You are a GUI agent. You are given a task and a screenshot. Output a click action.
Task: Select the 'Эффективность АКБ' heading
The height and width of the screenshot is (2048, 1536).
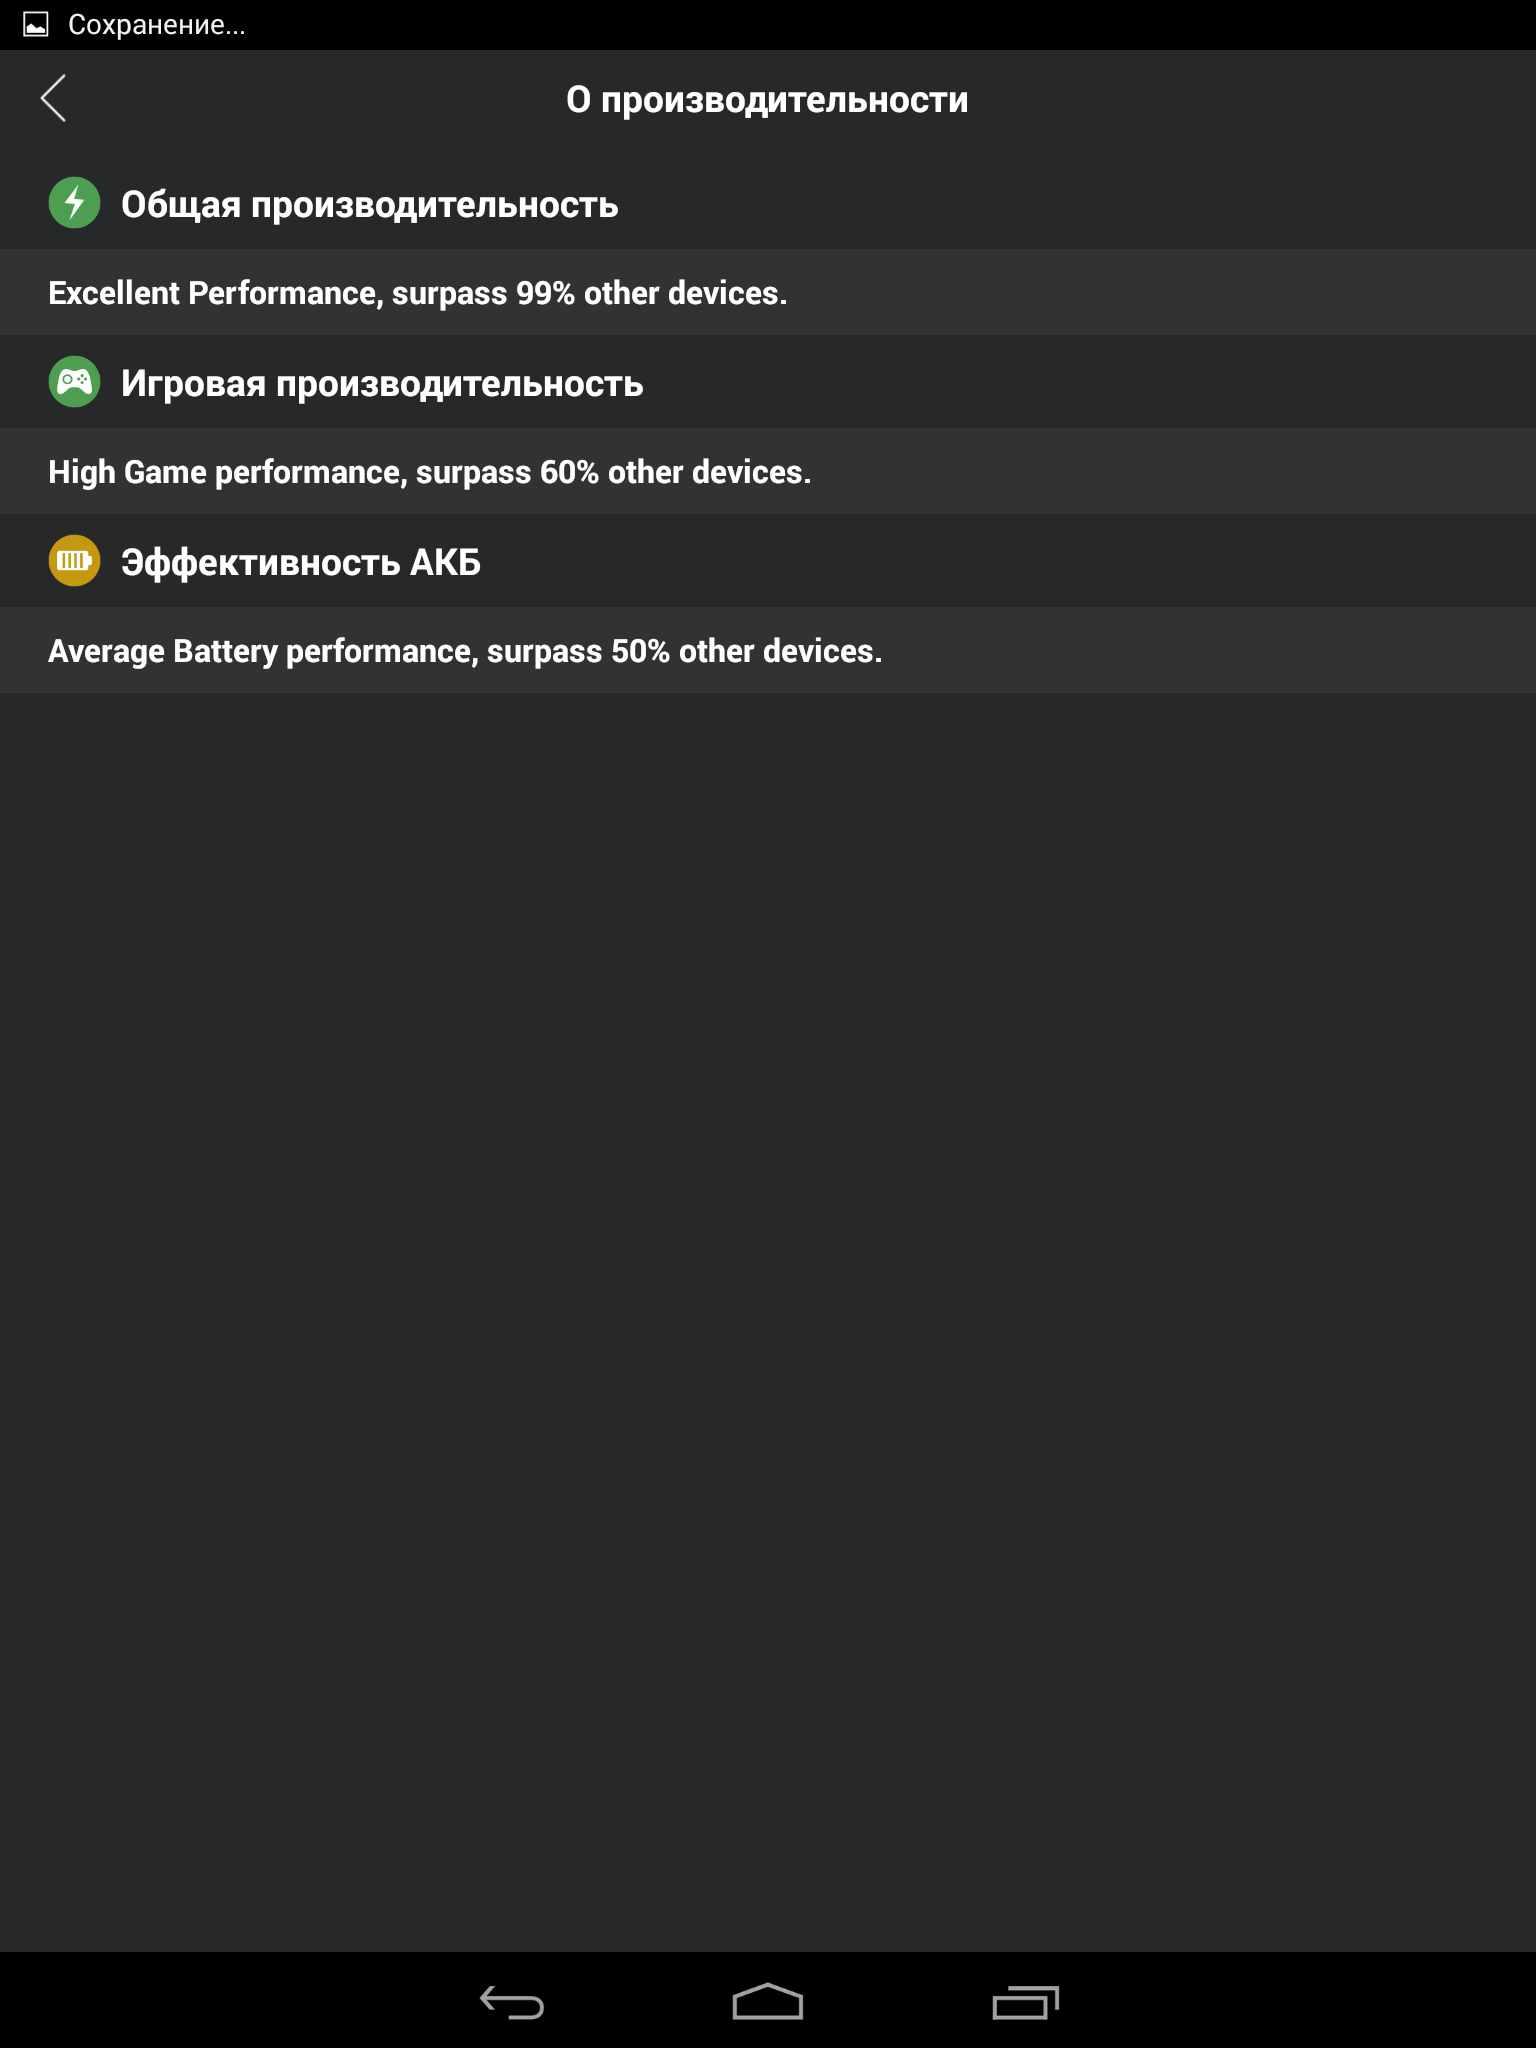pyautogui.click(x=301, y=563)
